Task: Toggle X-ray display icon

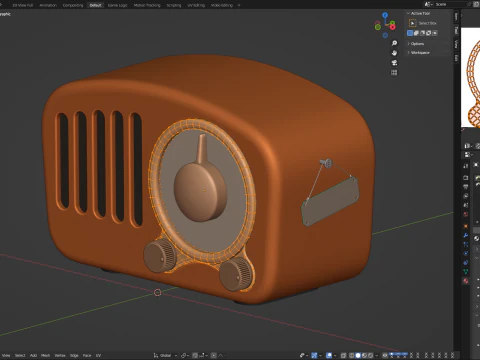Action: click(343, 355)
